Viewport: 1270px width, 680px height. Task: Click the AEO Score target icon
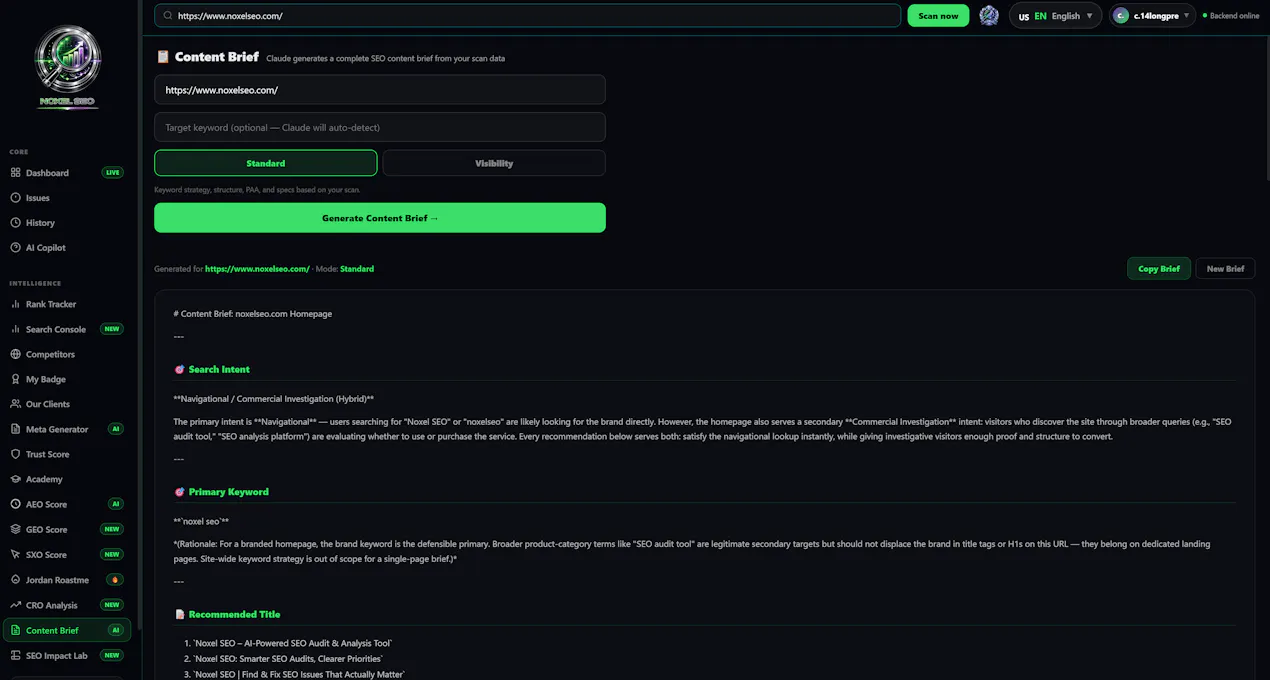click(x=15, y=504)
